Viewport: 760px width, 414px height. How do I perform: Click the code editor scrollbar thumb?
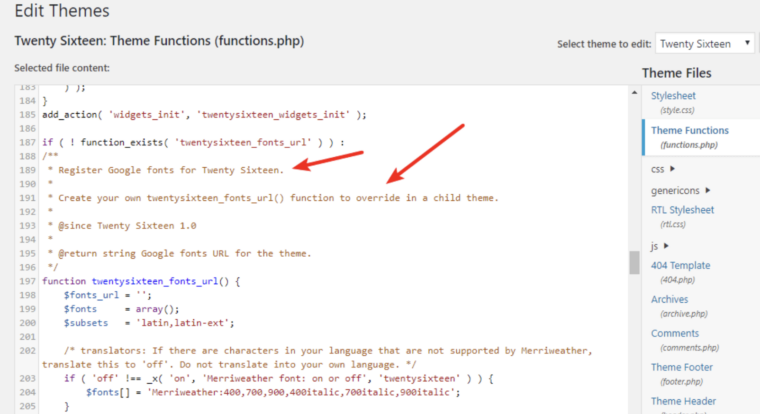[x=633, y=262]
